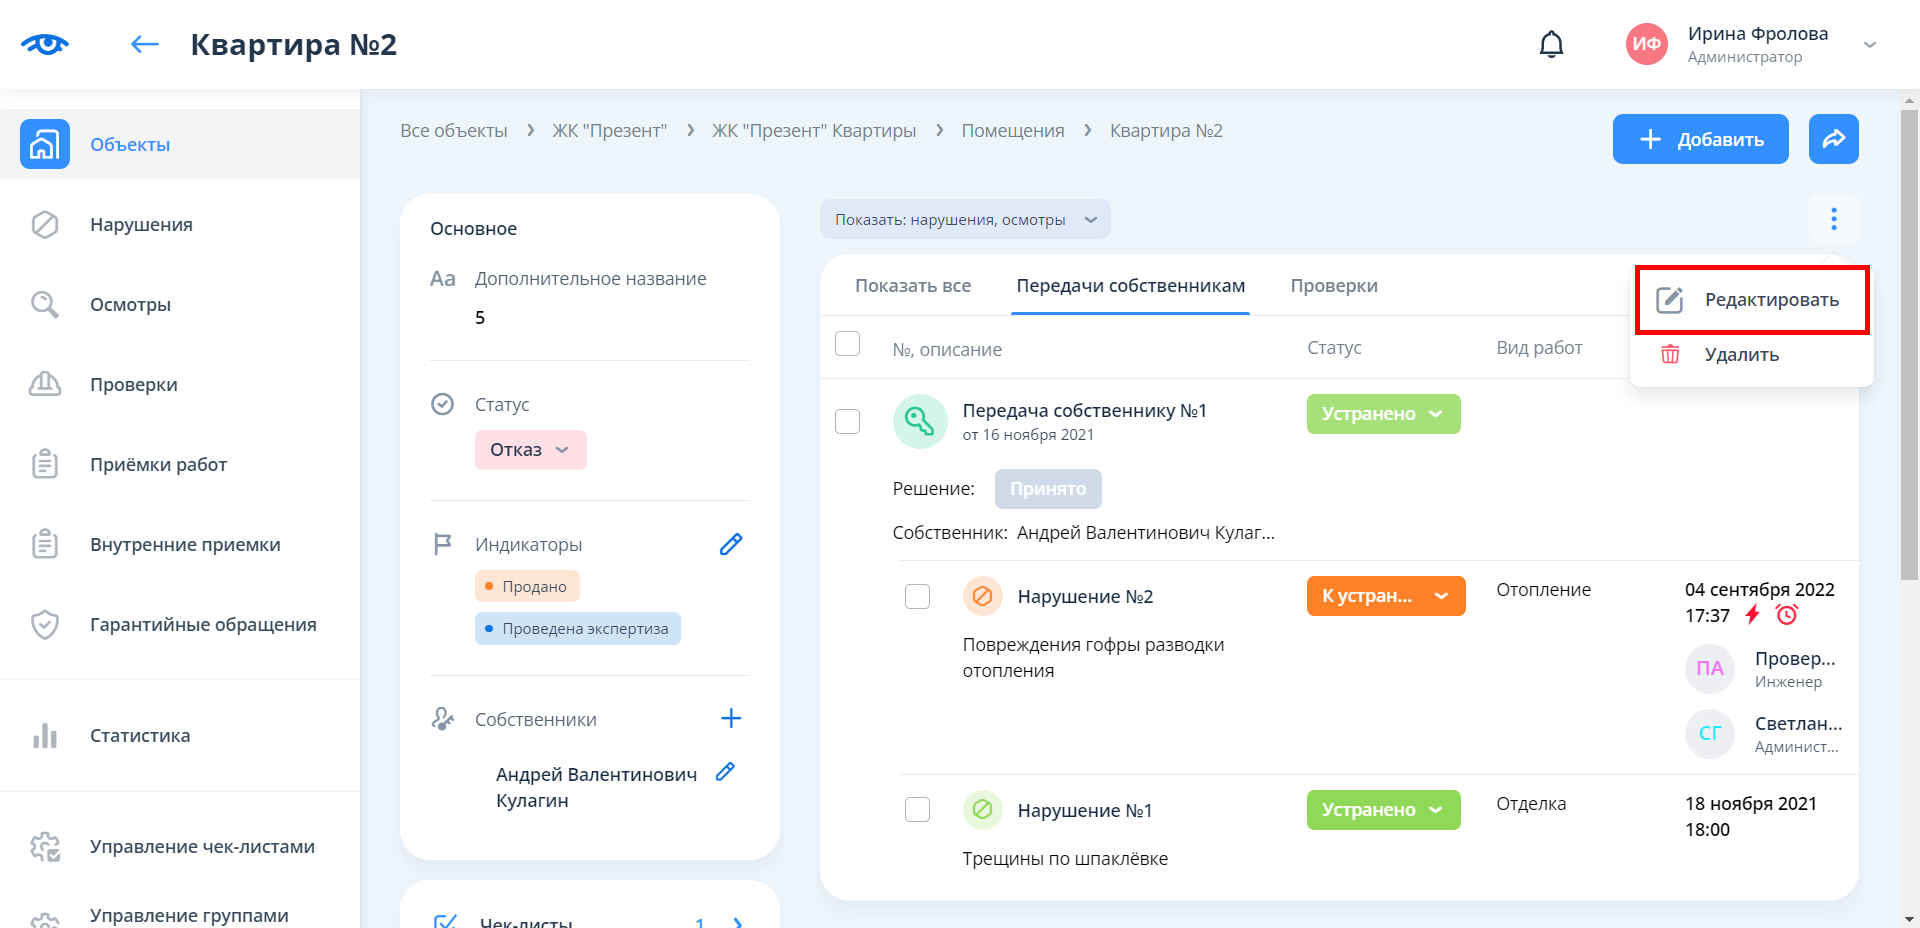Click the Добавить button
This screenshot has width=1920, height=928.
[x=1700, y=139]
